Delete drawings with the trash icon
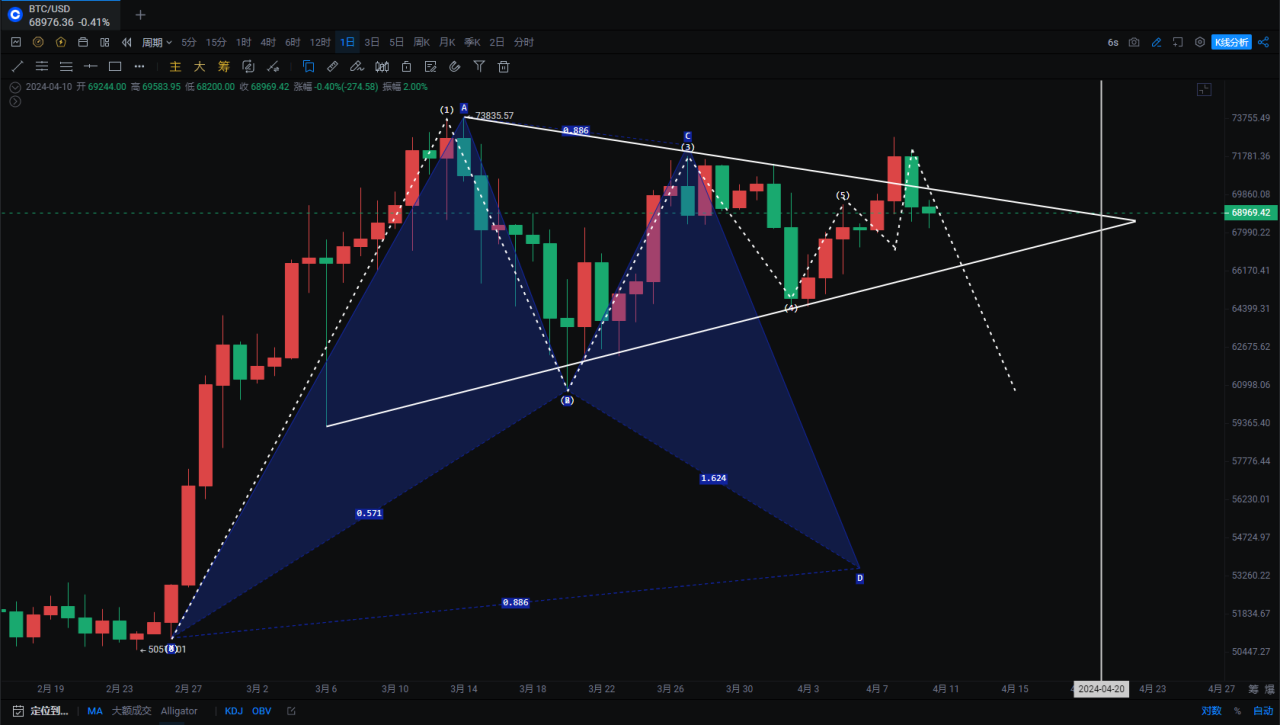 point(504,67)
